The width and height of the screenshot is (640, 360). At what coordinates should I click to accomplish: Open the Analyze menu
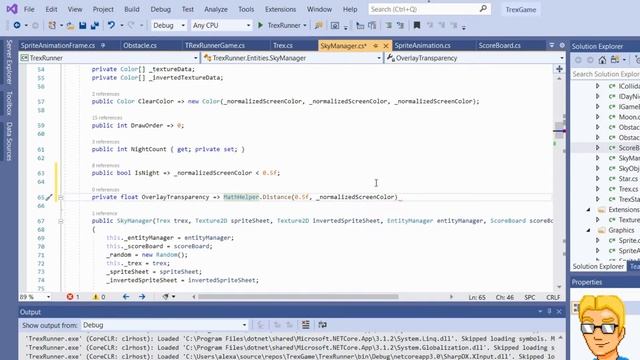pyautogui.click(x=216, y=9)
